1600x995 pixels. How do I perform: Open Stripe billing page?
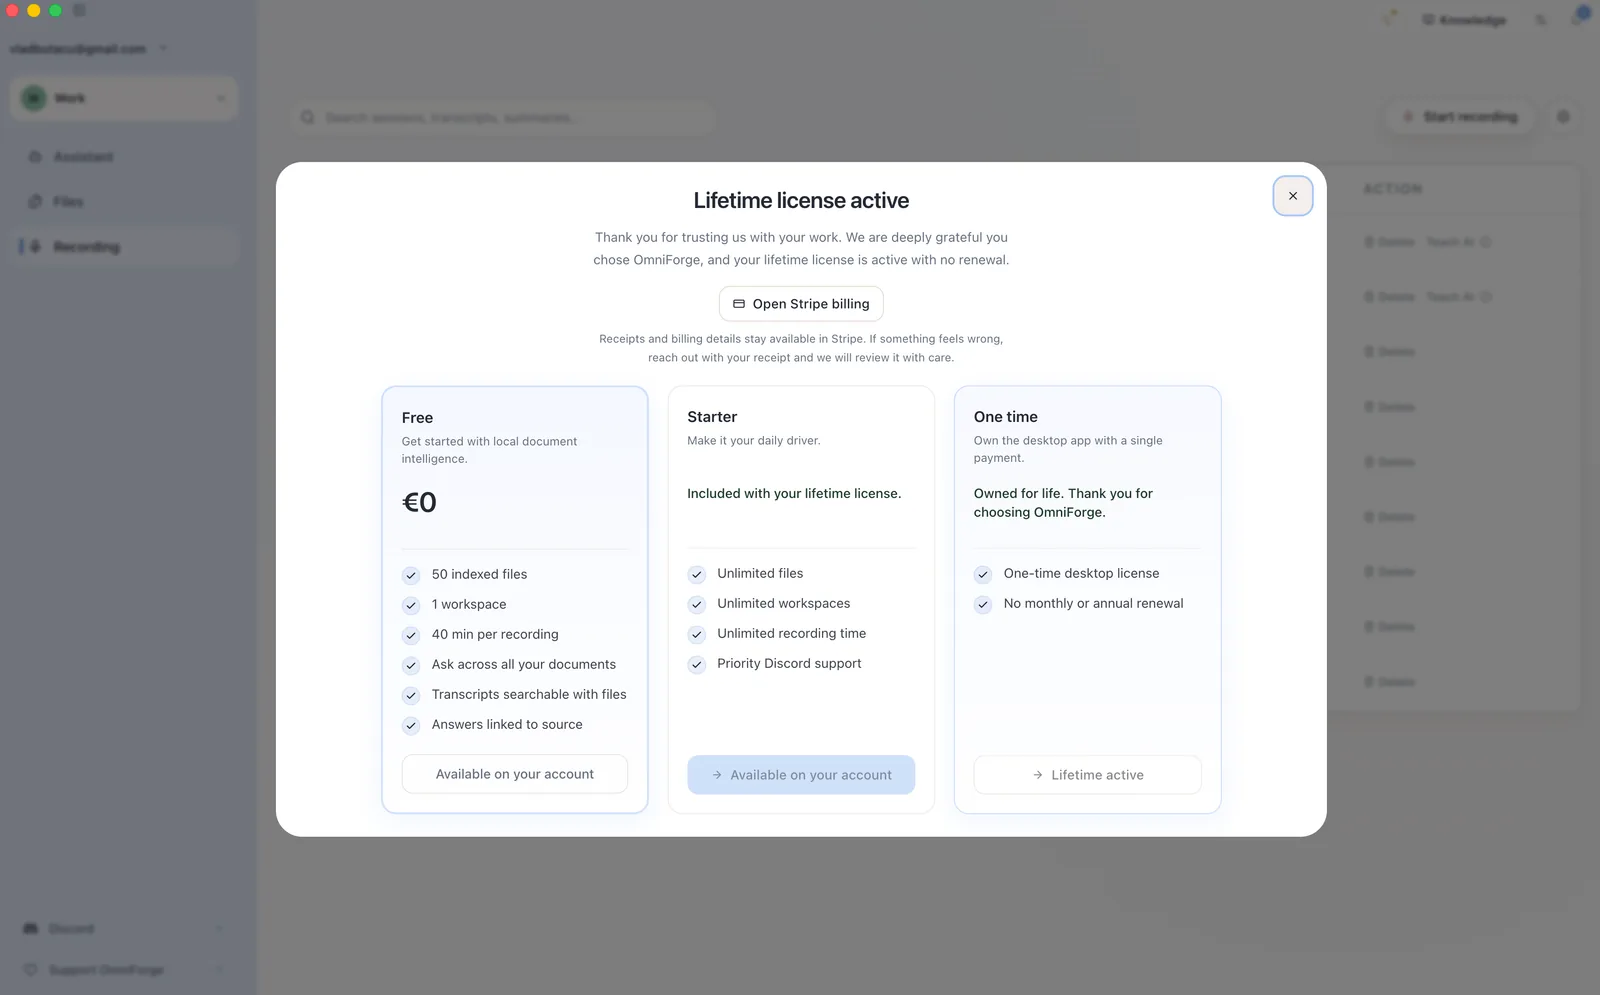click(801, 304)
